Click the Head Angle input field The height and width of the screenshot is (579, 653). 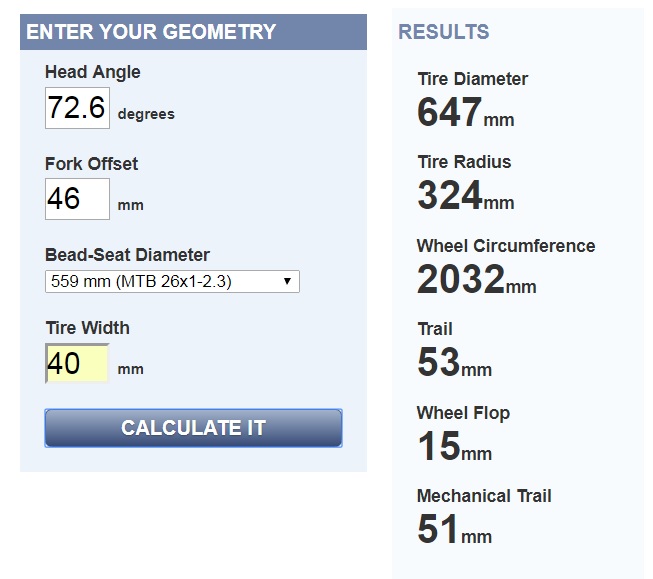pos(77,108)
